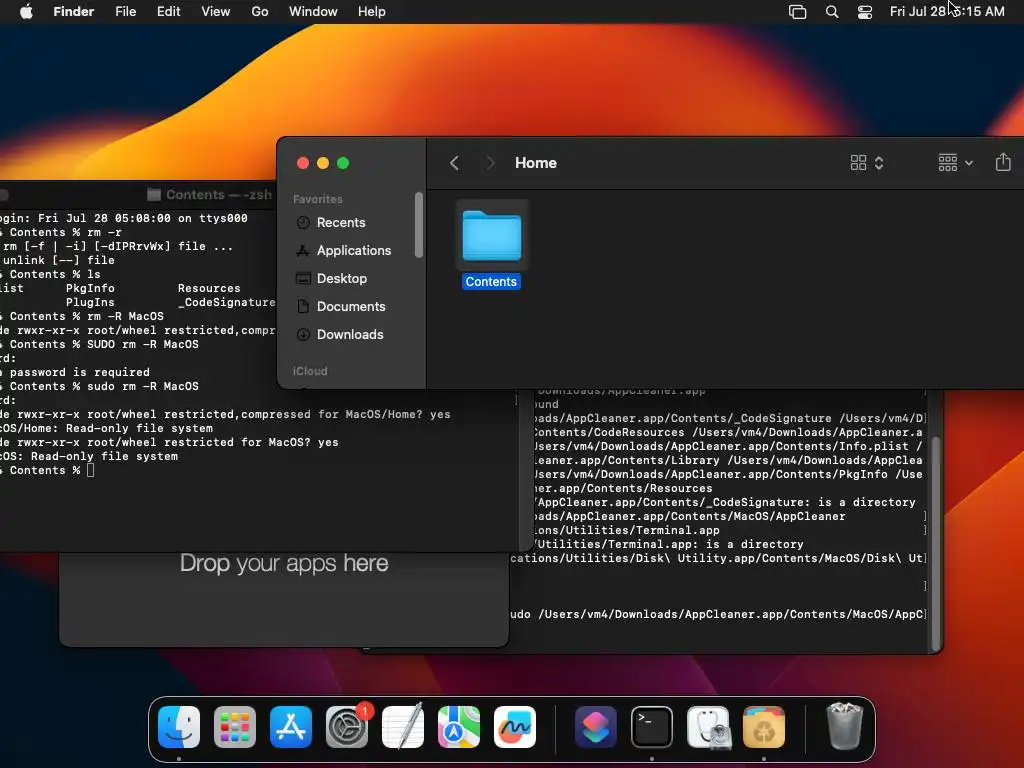Open Stage Manager icon in menu bar
The height and width of the screenshot is (768, 1024).
(797, 12)
